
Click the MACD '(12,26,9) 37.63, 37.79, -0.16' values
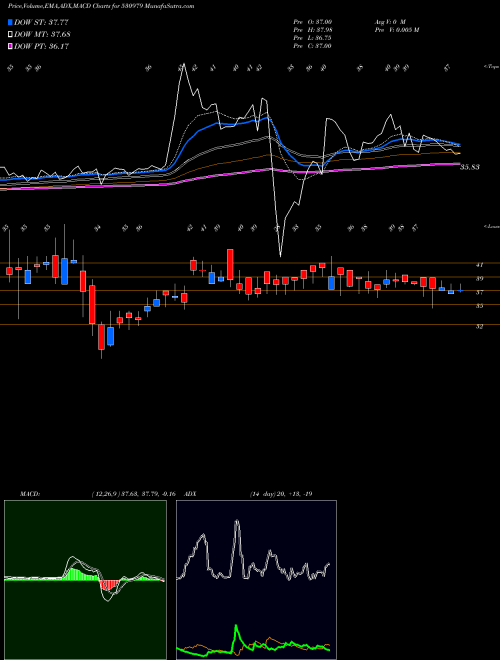click(x=136, y=494)
